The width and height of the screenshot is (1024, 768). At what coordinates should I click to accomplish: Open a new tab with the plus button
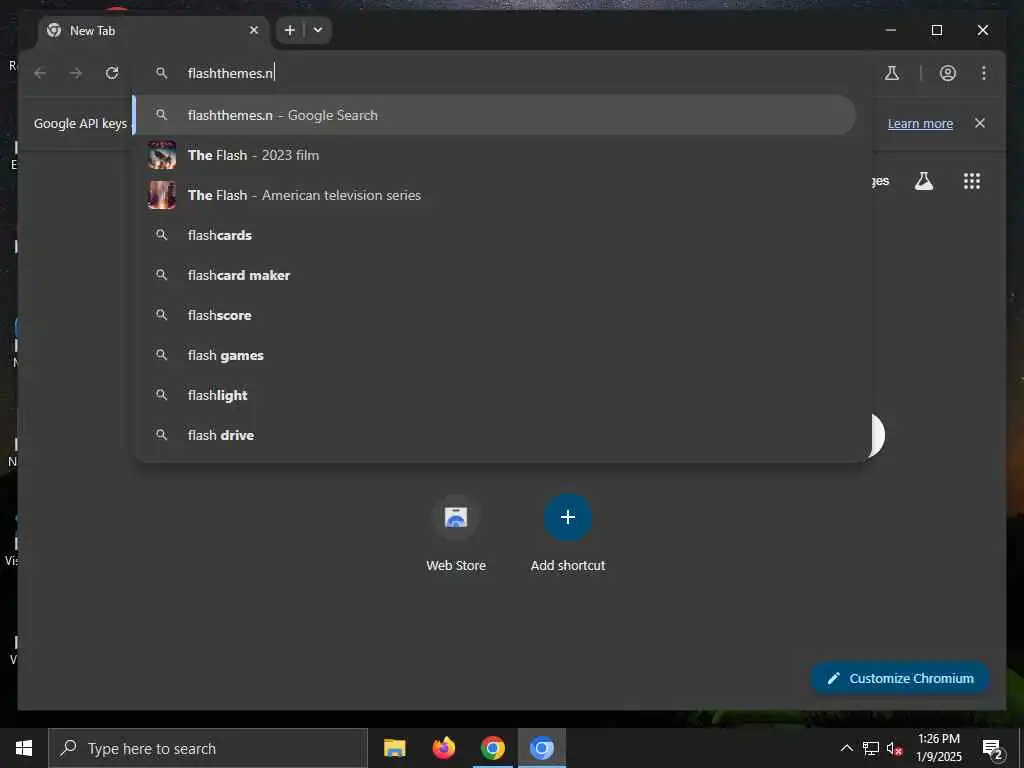pyautogui.click(x=290, y=30)
